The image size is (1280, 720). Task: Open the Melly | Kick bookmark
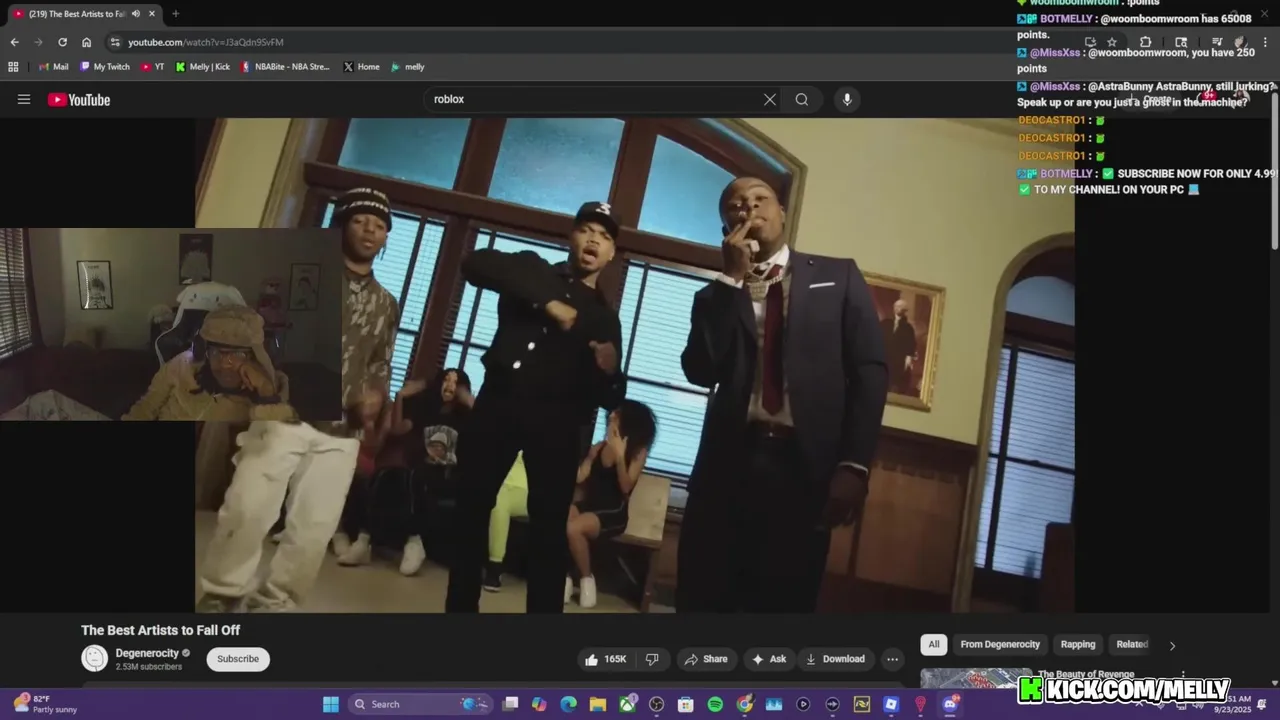coord(202,67)
